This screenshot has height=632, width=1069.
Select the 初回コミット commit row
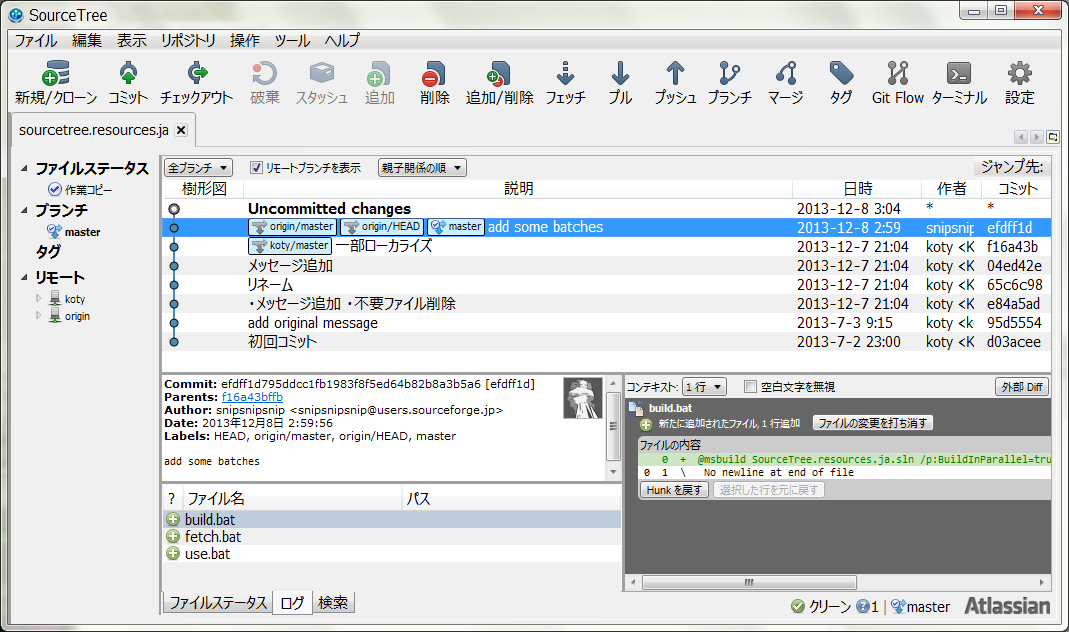(607, 342)
